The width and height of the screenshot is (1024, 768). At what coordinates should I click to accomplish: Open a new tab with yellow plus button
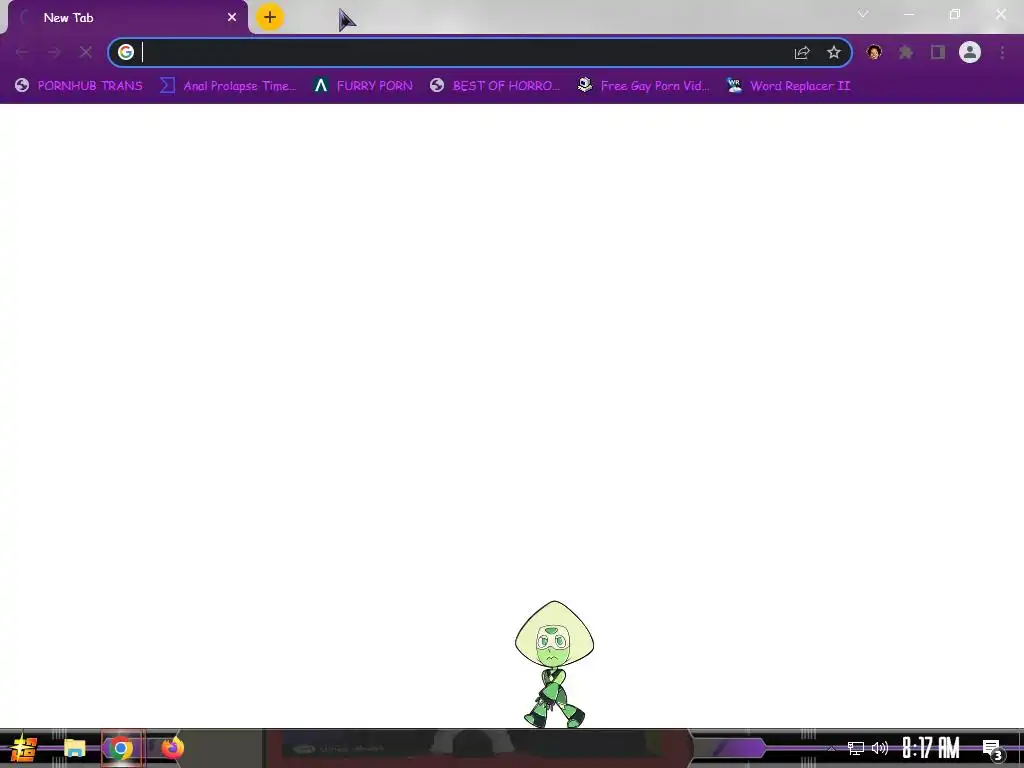[x=270, y=18]
